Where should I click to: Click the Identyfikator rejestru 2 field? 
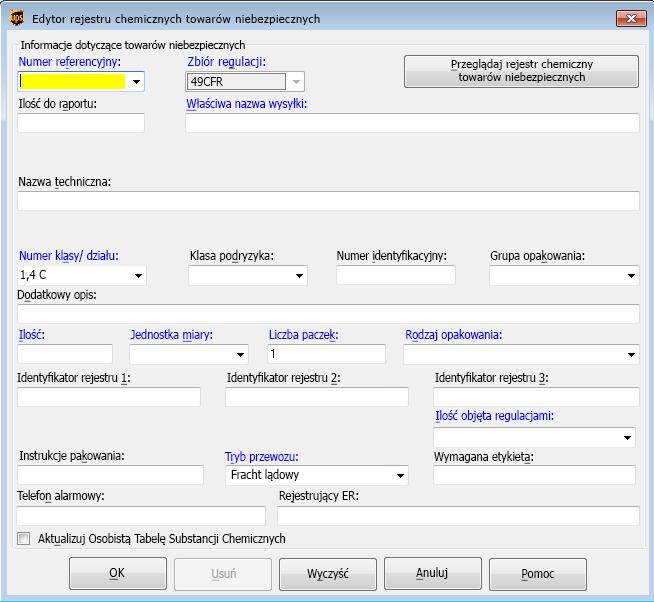pyautogui.click(x=317, y=397)
